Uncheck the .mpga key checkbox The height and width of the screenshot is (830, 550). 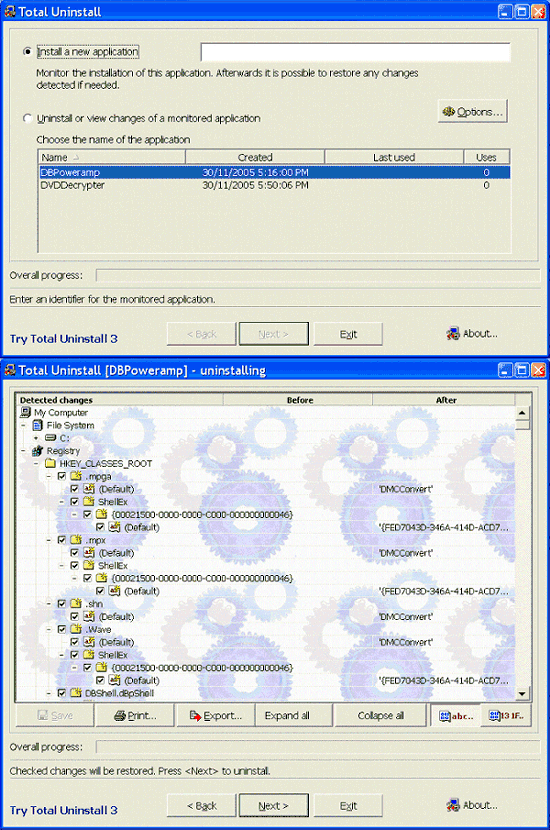(62, 476)
